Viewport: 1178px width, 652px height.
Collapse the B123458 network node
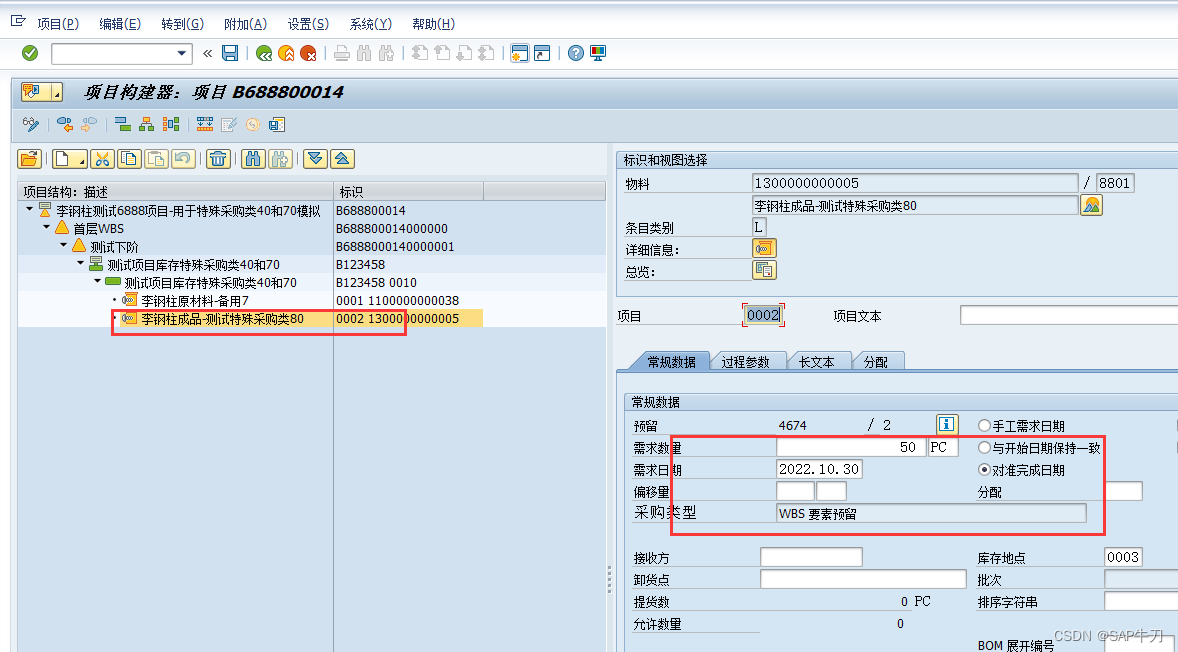click(x=80, y=263)
